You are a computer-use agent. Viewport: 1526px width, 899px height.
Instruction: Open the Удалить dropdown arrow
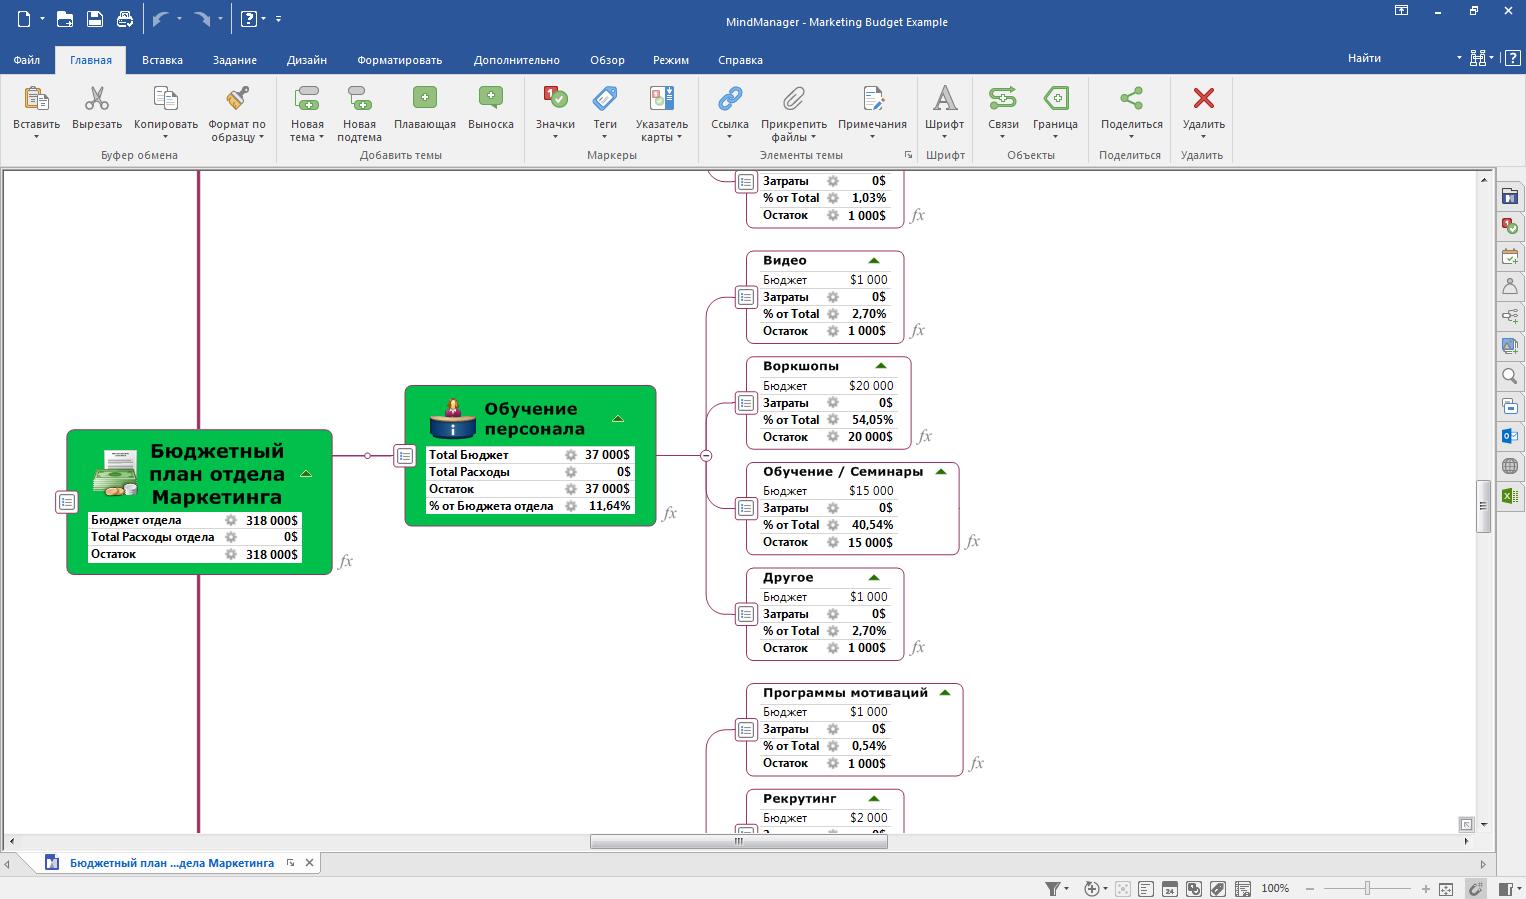click(x=1204, y=138)
